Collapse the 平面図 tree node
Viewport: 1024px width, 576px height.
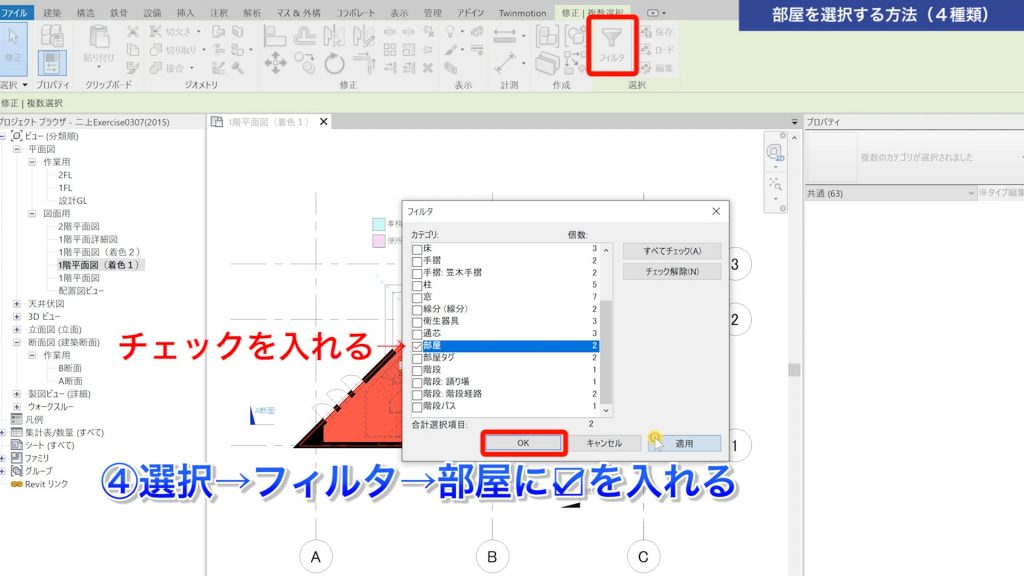tap(15, 147)
